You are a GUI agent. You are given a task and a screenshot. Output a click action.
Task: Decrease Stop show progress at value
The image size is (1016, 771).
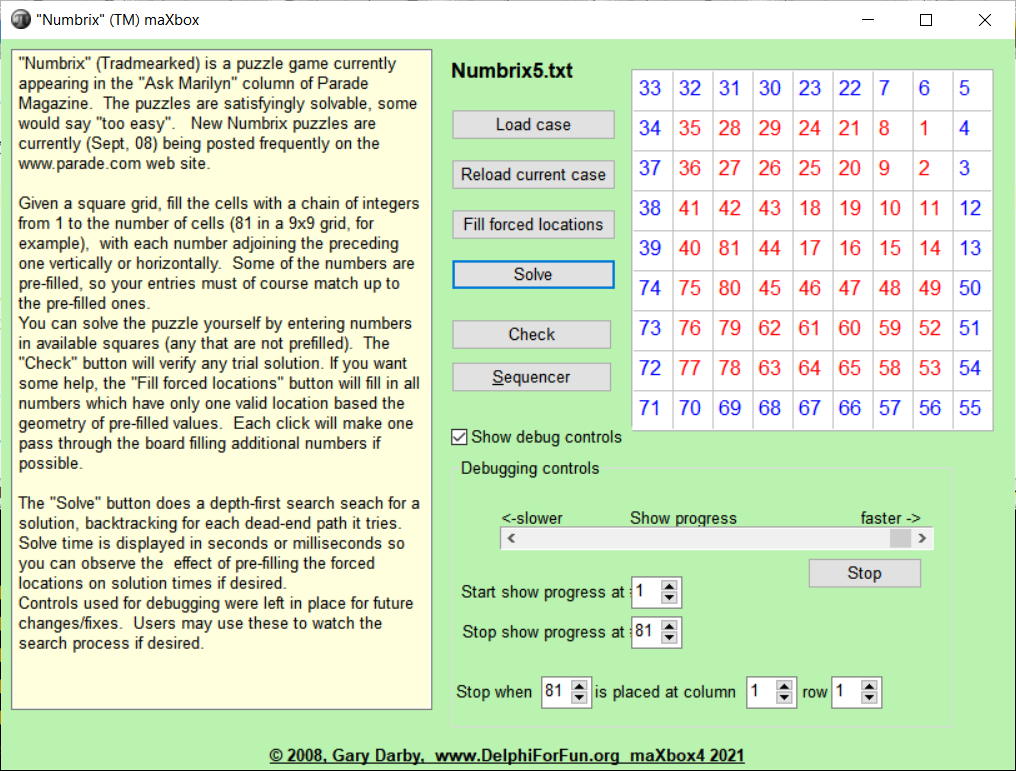click(670, 638)
